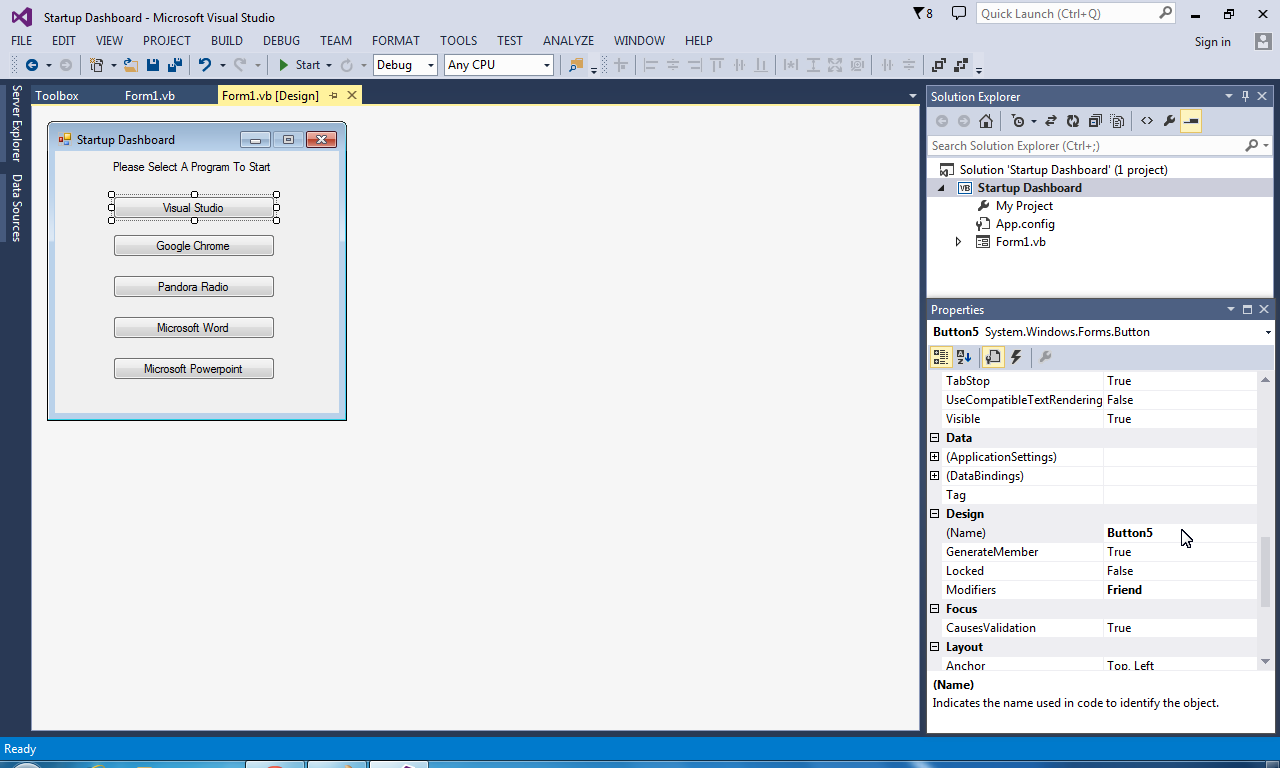
Task: Pin the Form1.vb [Design] tab
Action: [x=334, y=96]
